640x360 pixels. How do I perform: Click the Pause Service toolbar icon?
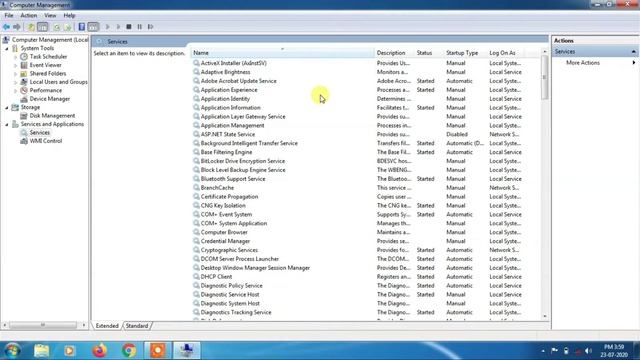[x=140, y=27]
